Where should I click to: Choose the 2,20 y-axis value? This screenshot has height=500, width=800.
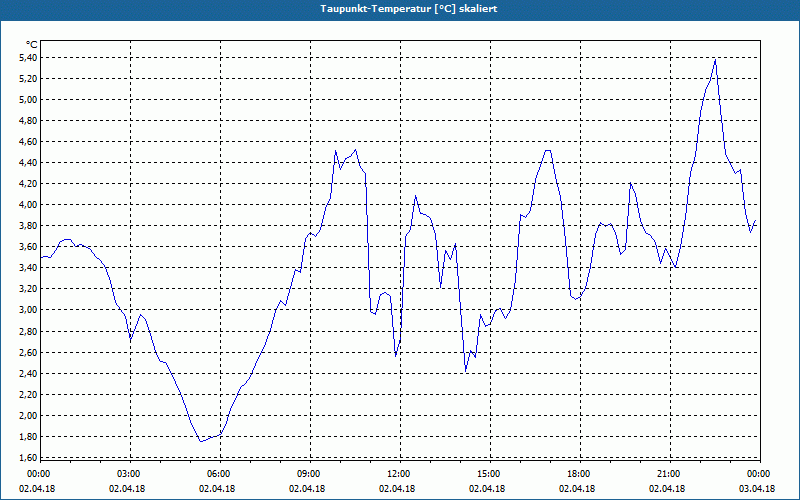pyautogui.click(x=29, y=394)
